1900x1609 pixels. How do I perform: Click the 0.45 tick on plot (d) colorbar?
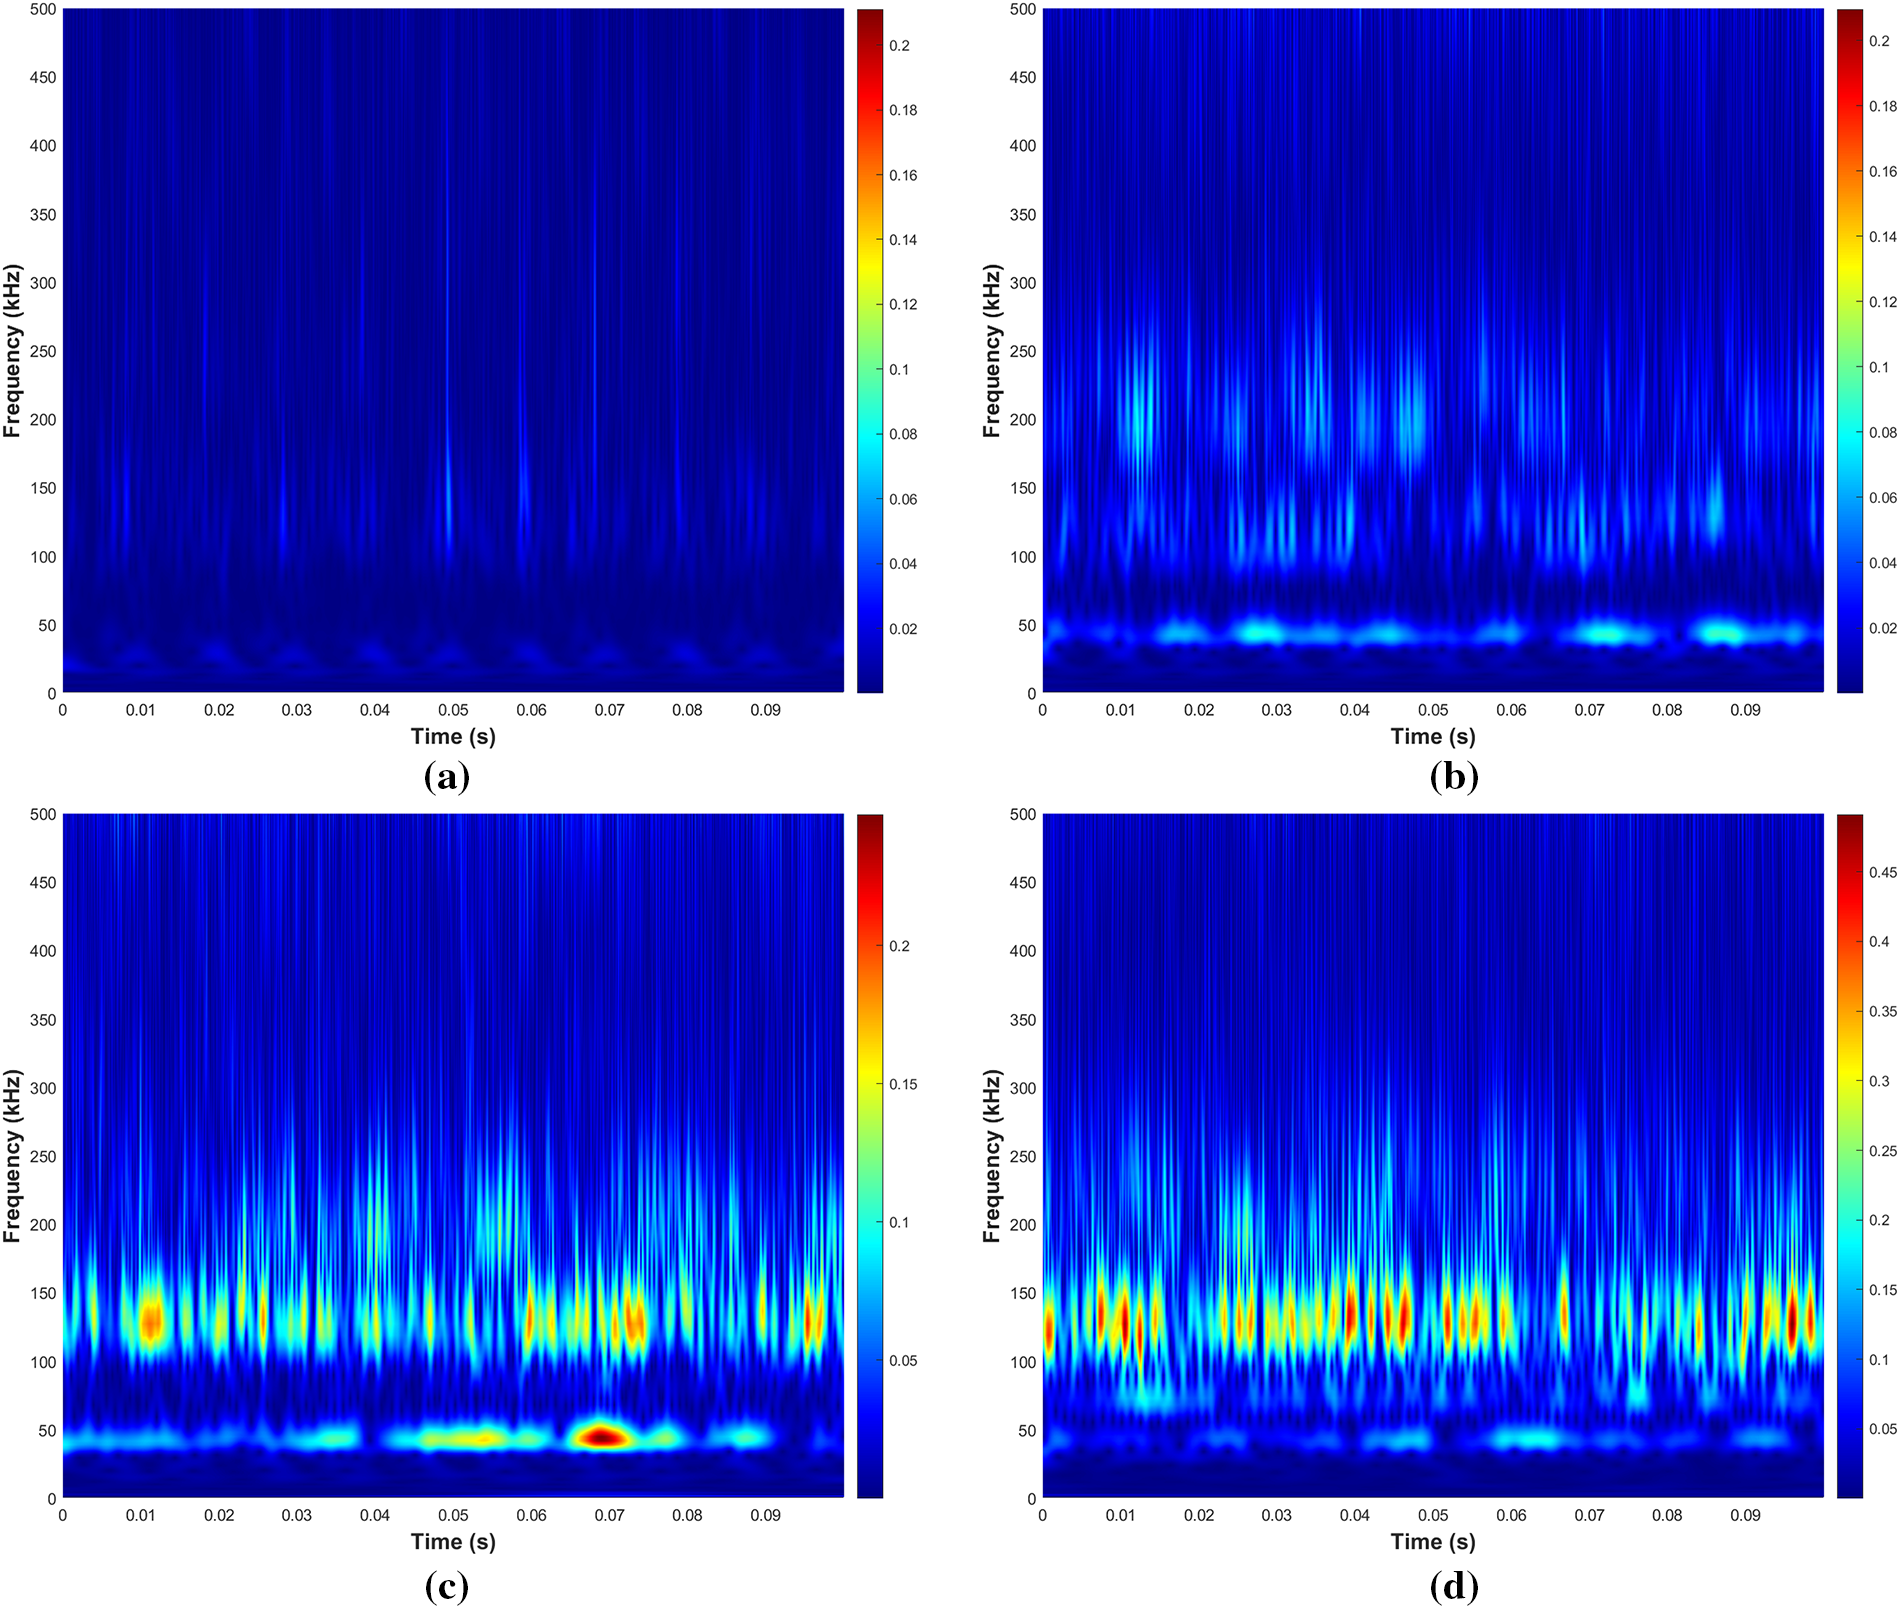[x=1883, y=873]
